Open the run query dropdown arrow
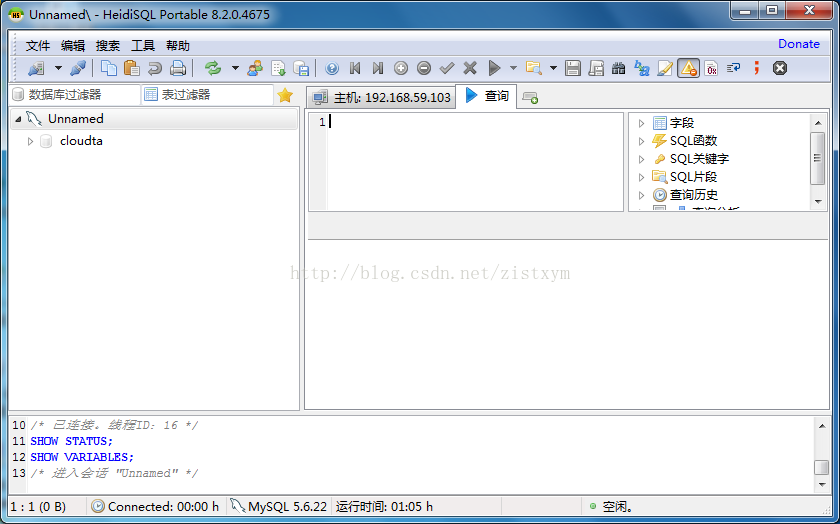This screenshot has width=840, height=524. coord(513,68)
